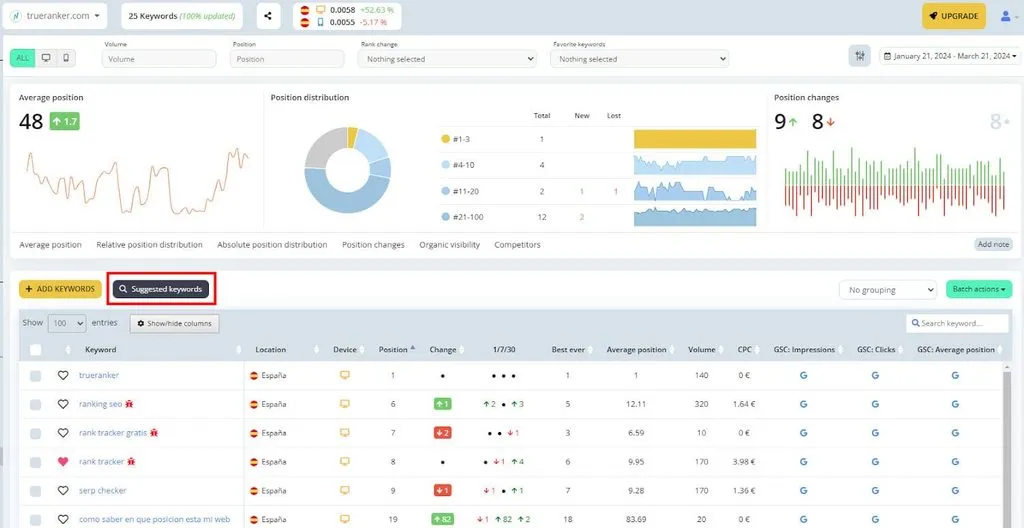Click the desktop device icon in trueranker row
The image size is (1024, 528).
click(345, 375)
